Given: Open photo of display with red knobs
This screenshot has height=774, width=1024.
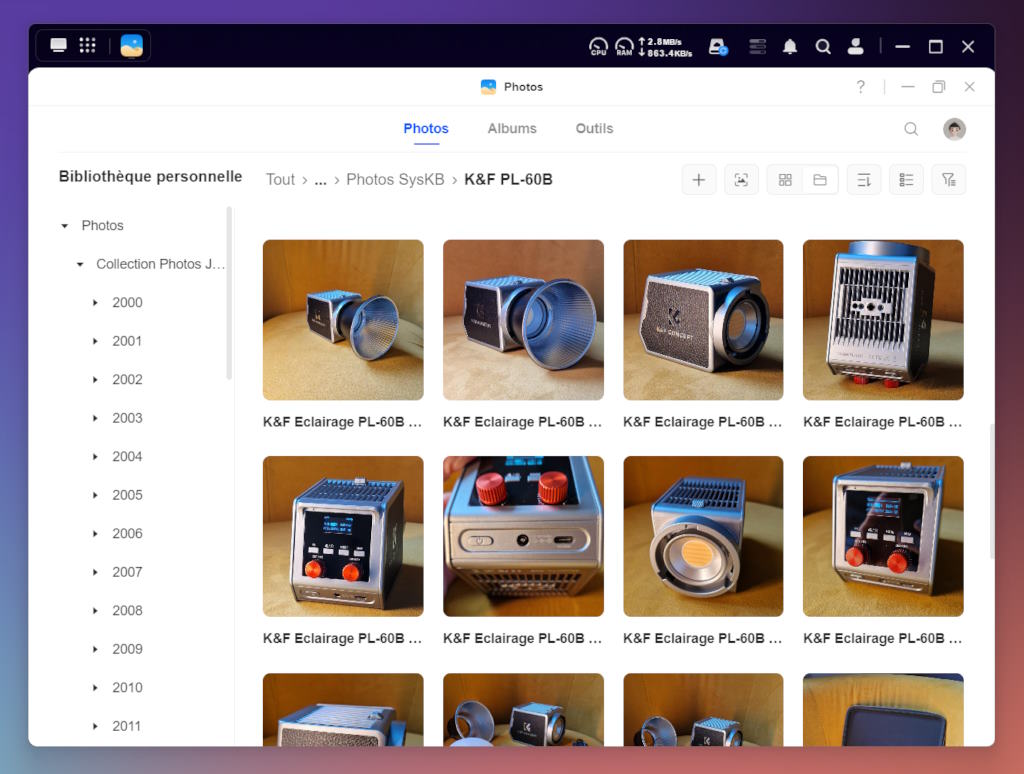Looking at the screenshot, I should pos(343,536).
